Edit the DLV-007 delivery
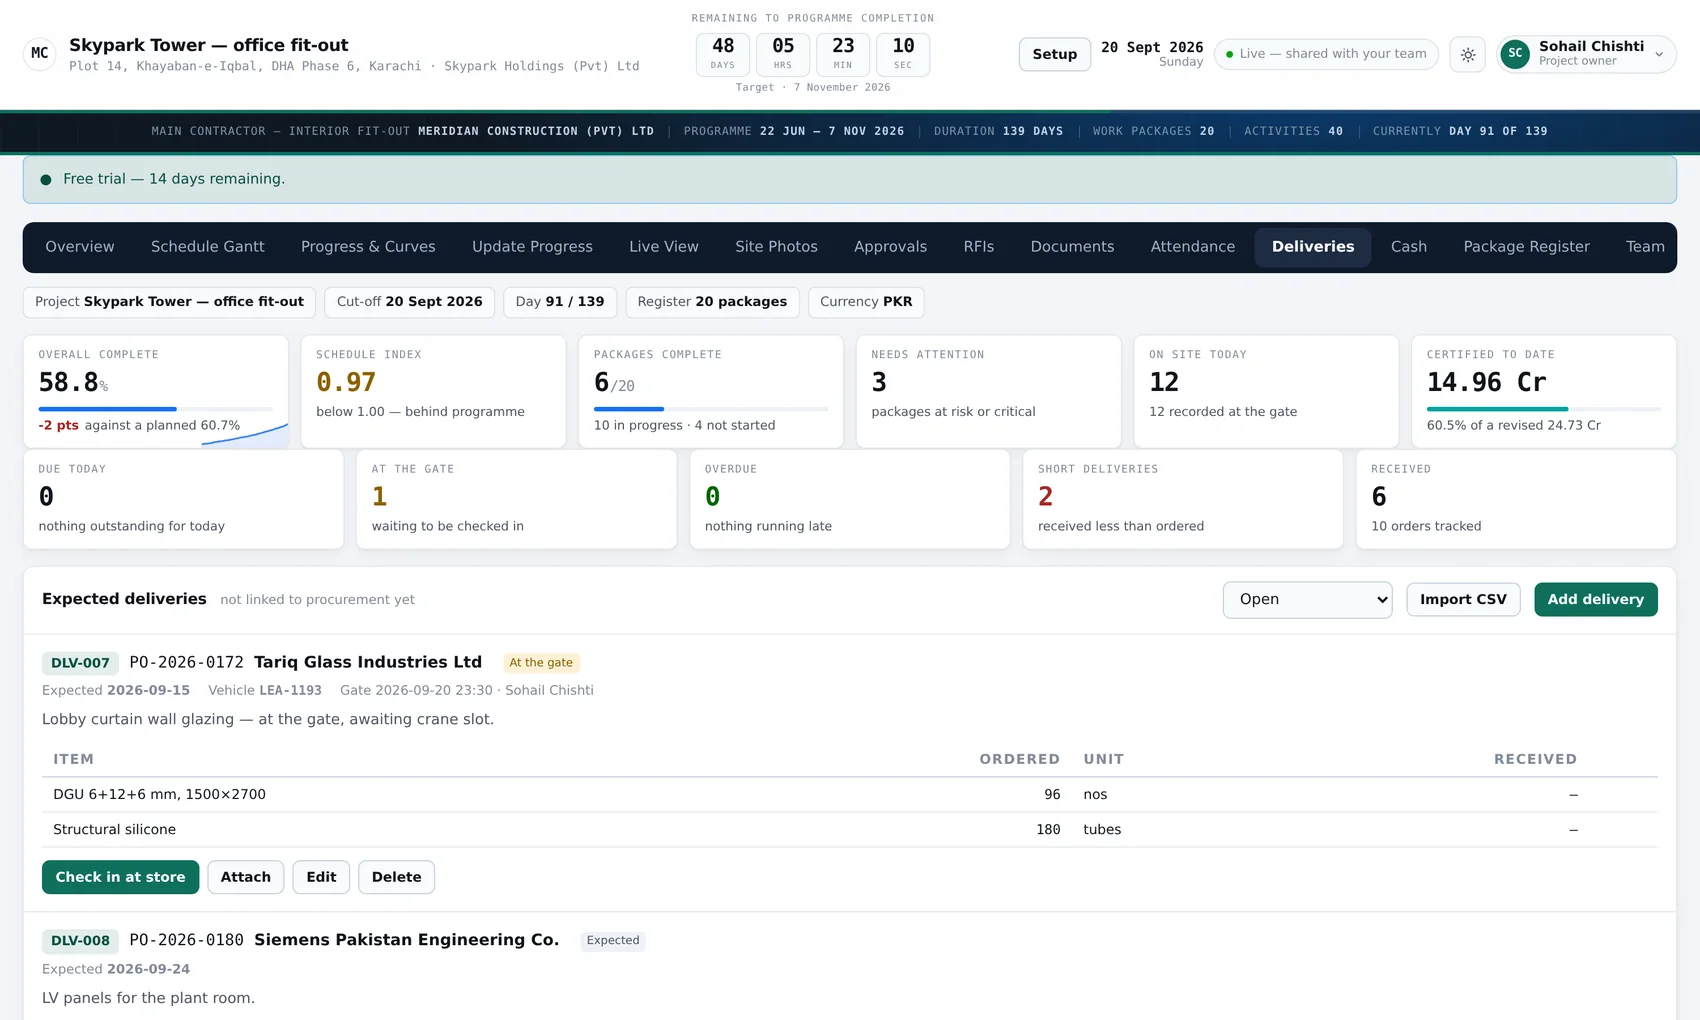The image size is (1700, 1020). [x=321, y=877]
